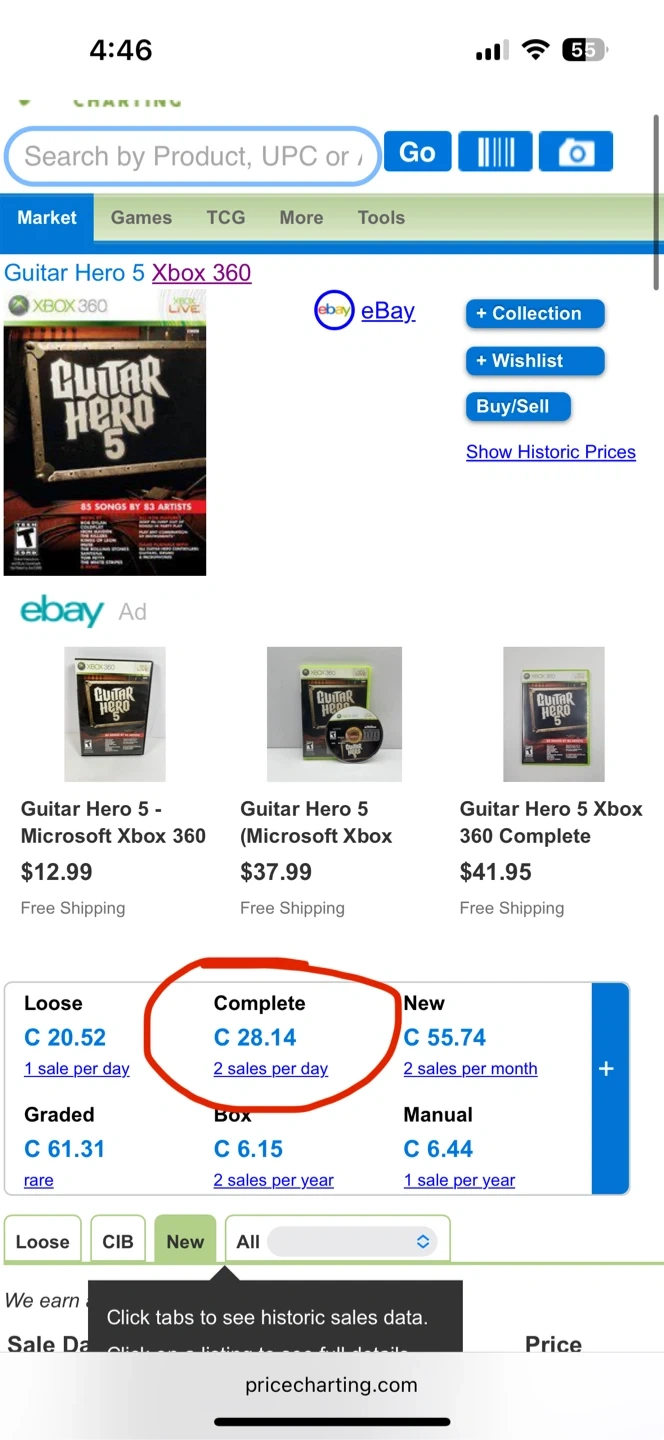The image size is (664, 1440).
Task: Click the + Wishlist button
Action: click(x=535, y=360)
